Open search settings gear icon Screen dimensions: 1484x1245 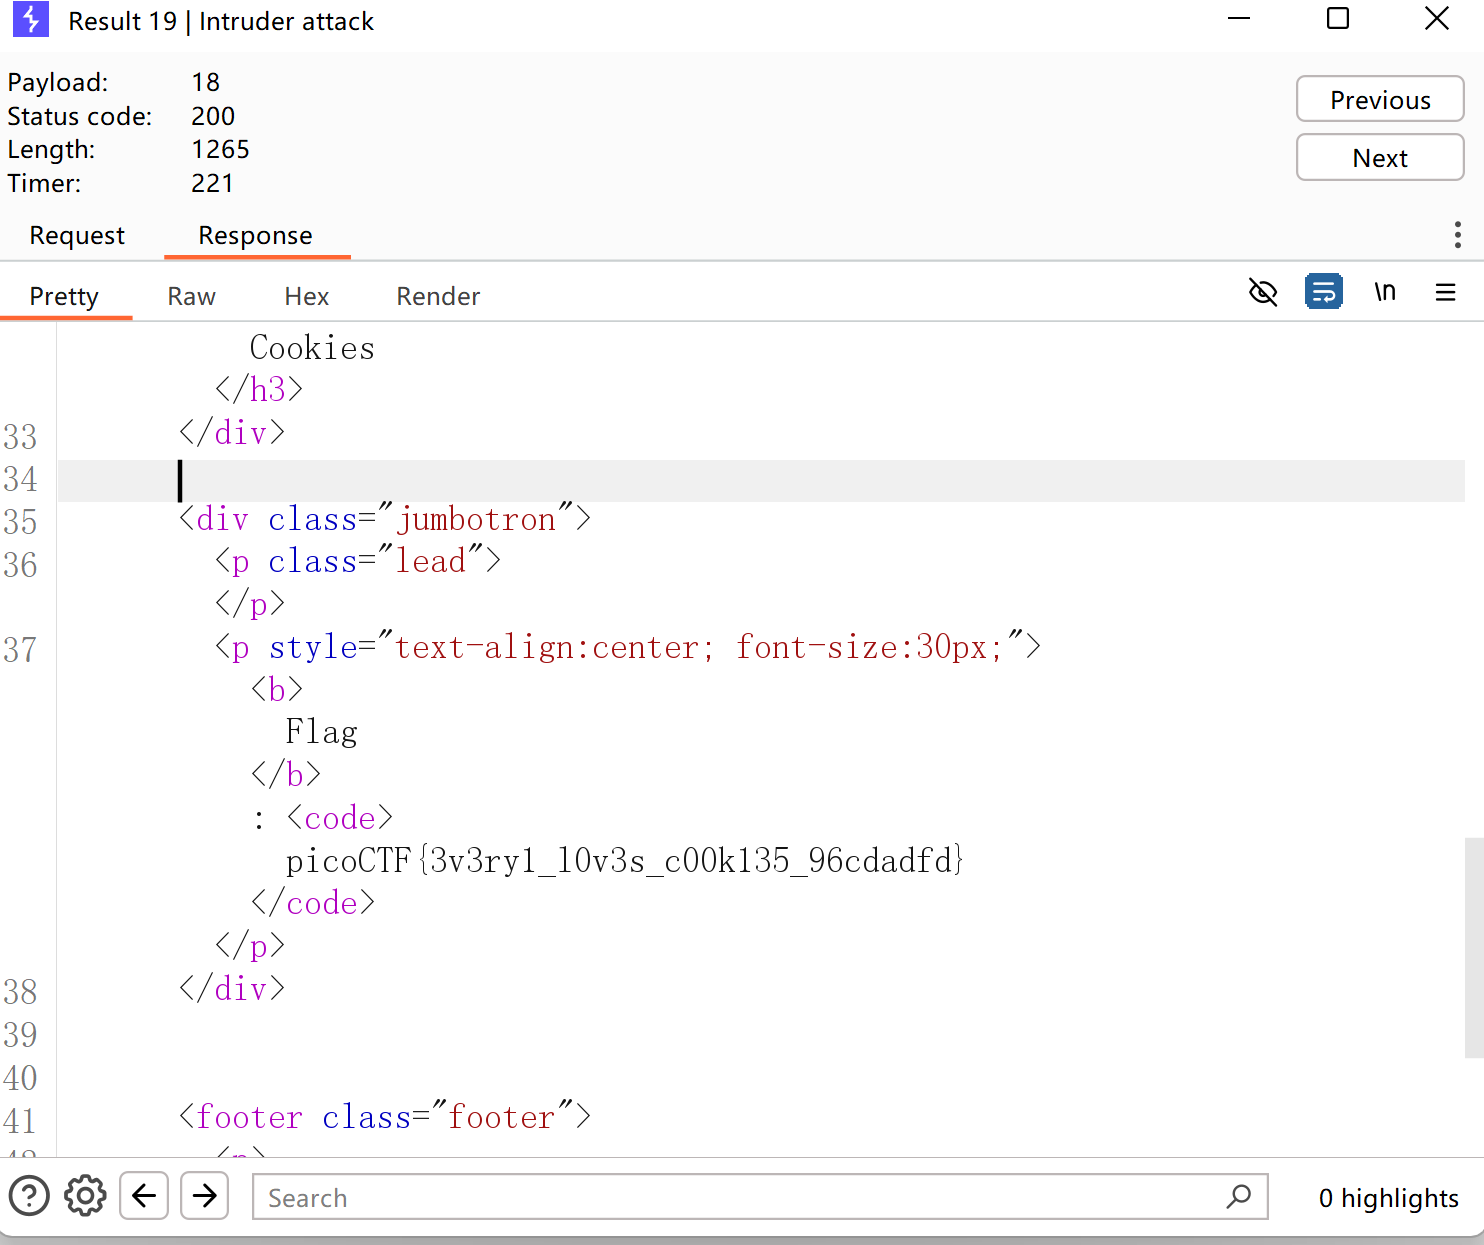(x=85, y=1196)
